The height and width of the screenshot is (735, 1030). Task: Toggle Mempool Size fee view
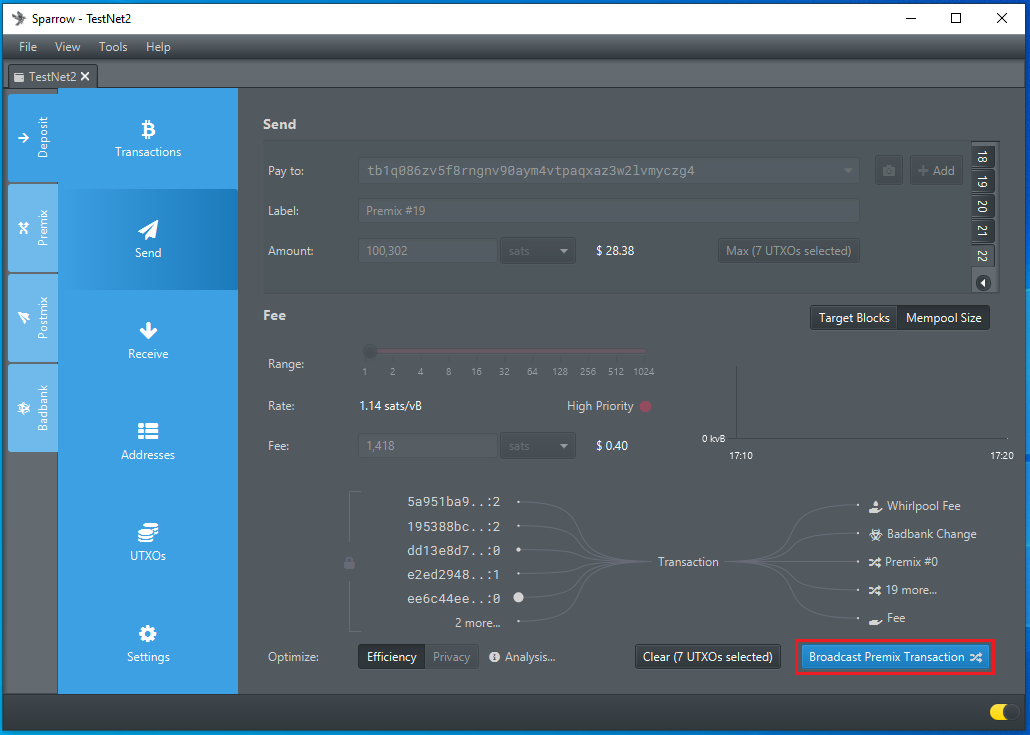pos(943,318)
